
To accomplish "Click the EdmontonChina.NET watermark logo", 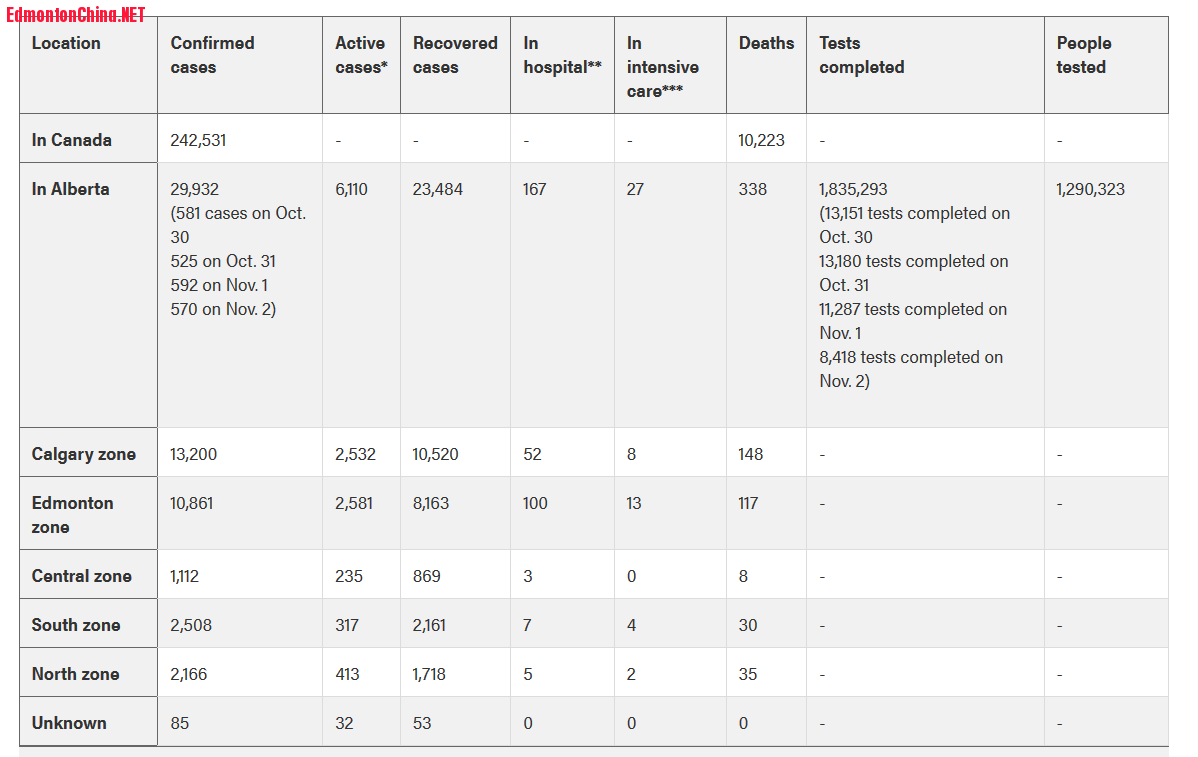I will pyautogui.click(x=76, y=15).
